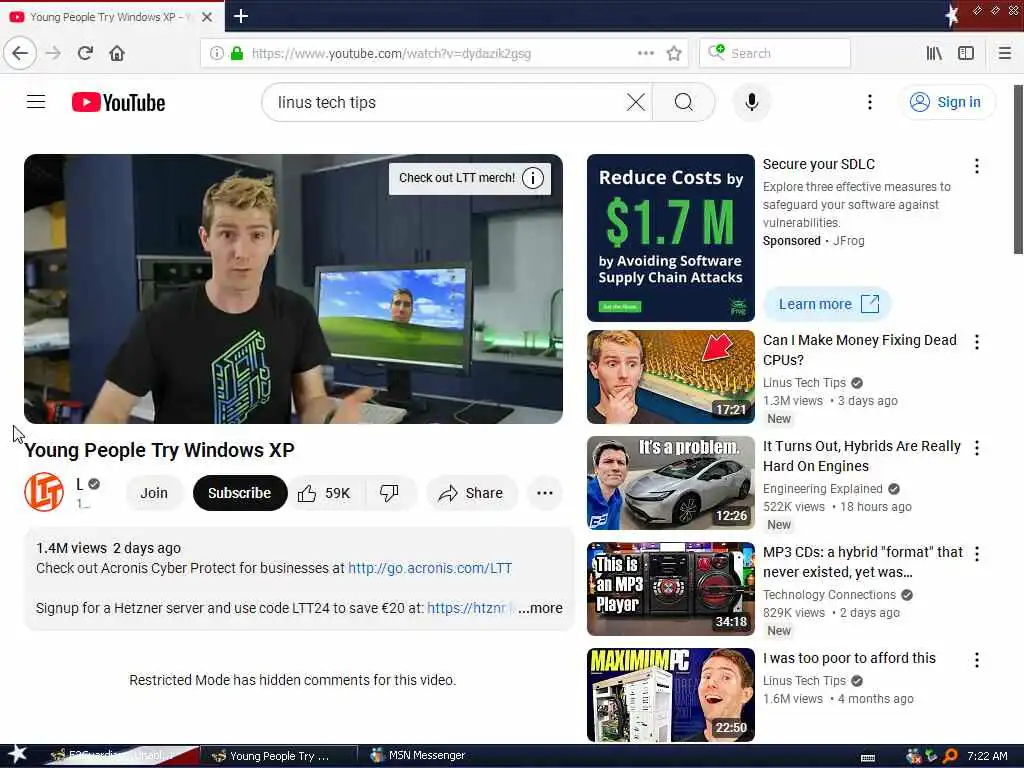This screenshot has height=768, width=1024.
Task: Click the JFrog Reduce Costs ad image
Action: [671, 238]
